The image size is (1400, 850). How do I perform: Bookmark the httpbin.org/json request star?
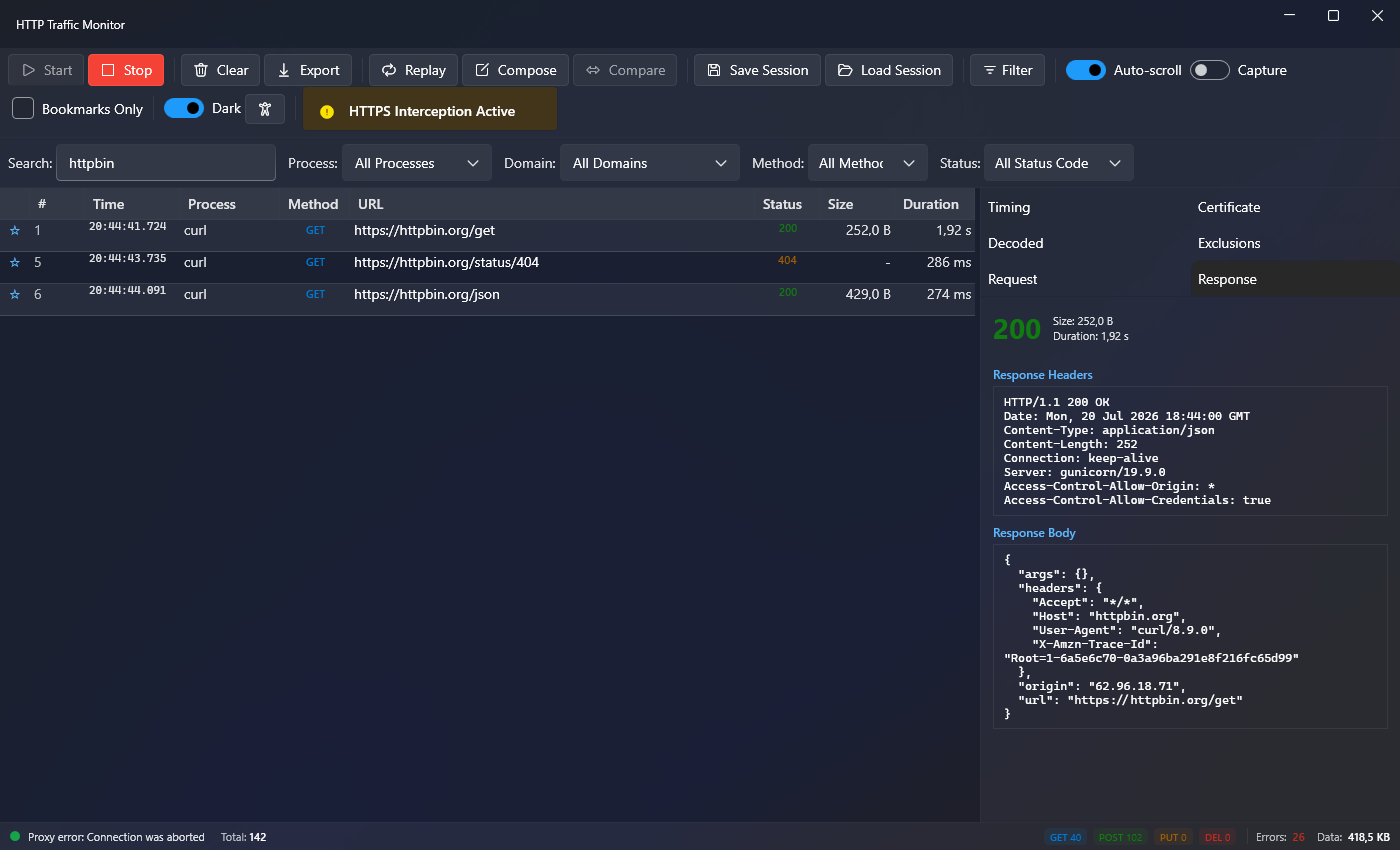click(15, 294)
